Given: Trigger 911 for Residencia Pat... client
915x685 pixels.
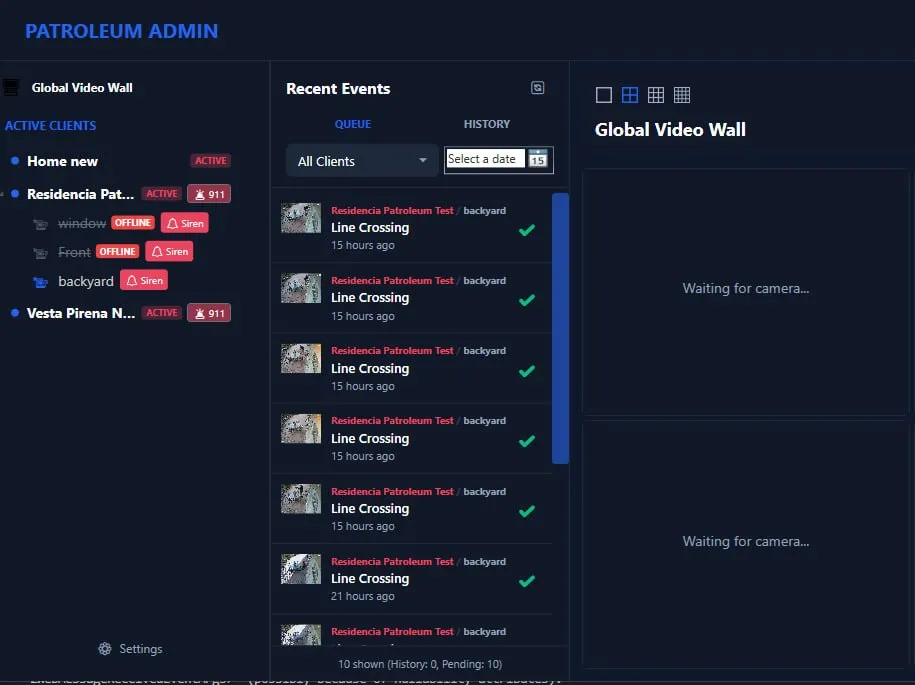Looking at the screenshot, I should [209, 194].
